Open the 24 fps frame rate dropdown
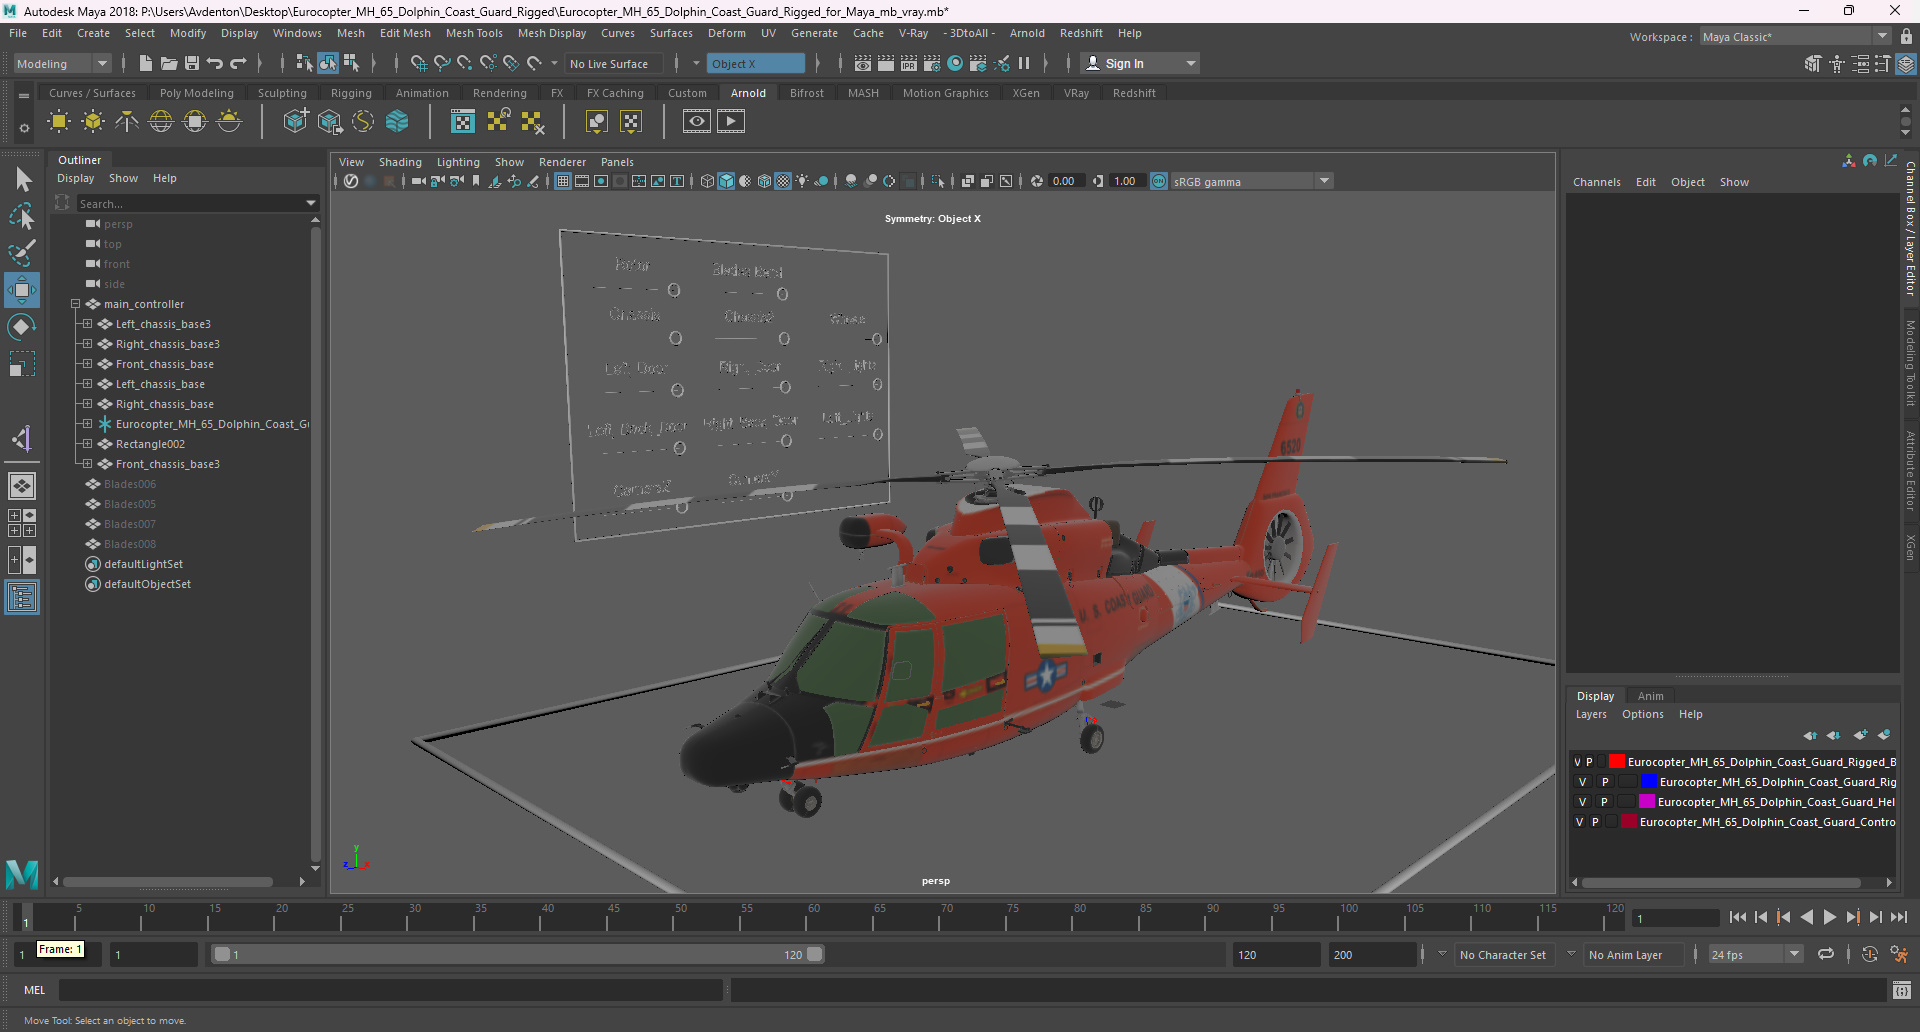This screenshot has width=1920, height=1032. point(1755,955)
